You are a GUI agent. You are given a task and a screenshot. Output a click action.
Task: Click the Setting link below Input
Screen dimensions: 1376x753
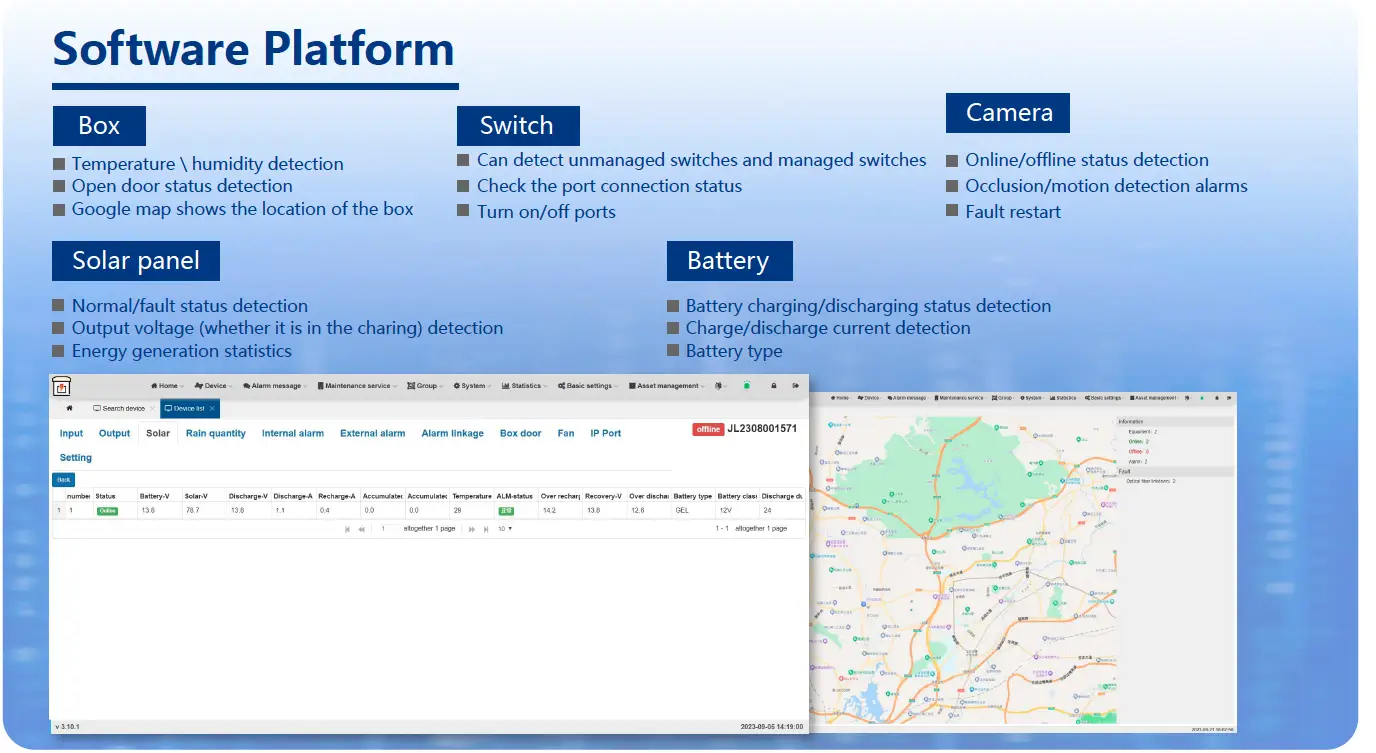point(75,458)
